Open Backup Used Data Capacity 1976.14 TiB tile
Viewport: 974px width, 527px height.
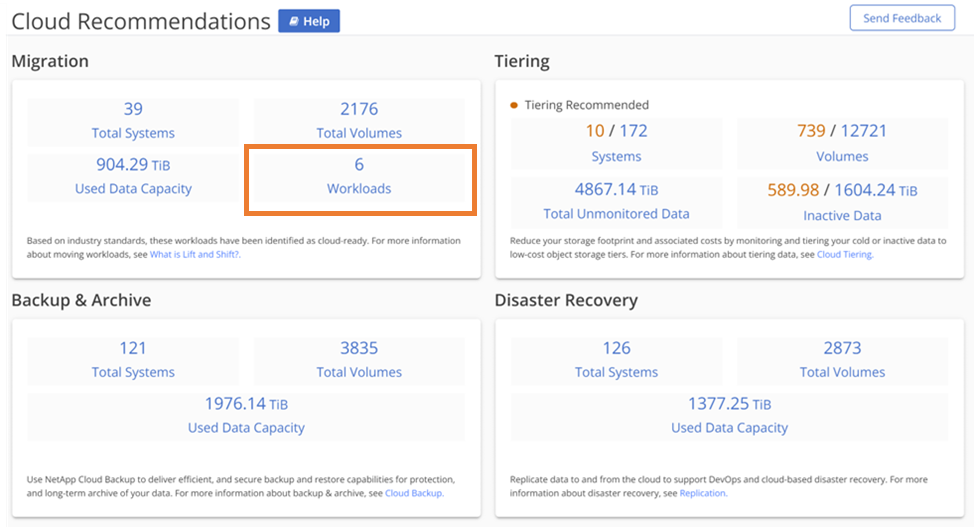coord(246,415)
